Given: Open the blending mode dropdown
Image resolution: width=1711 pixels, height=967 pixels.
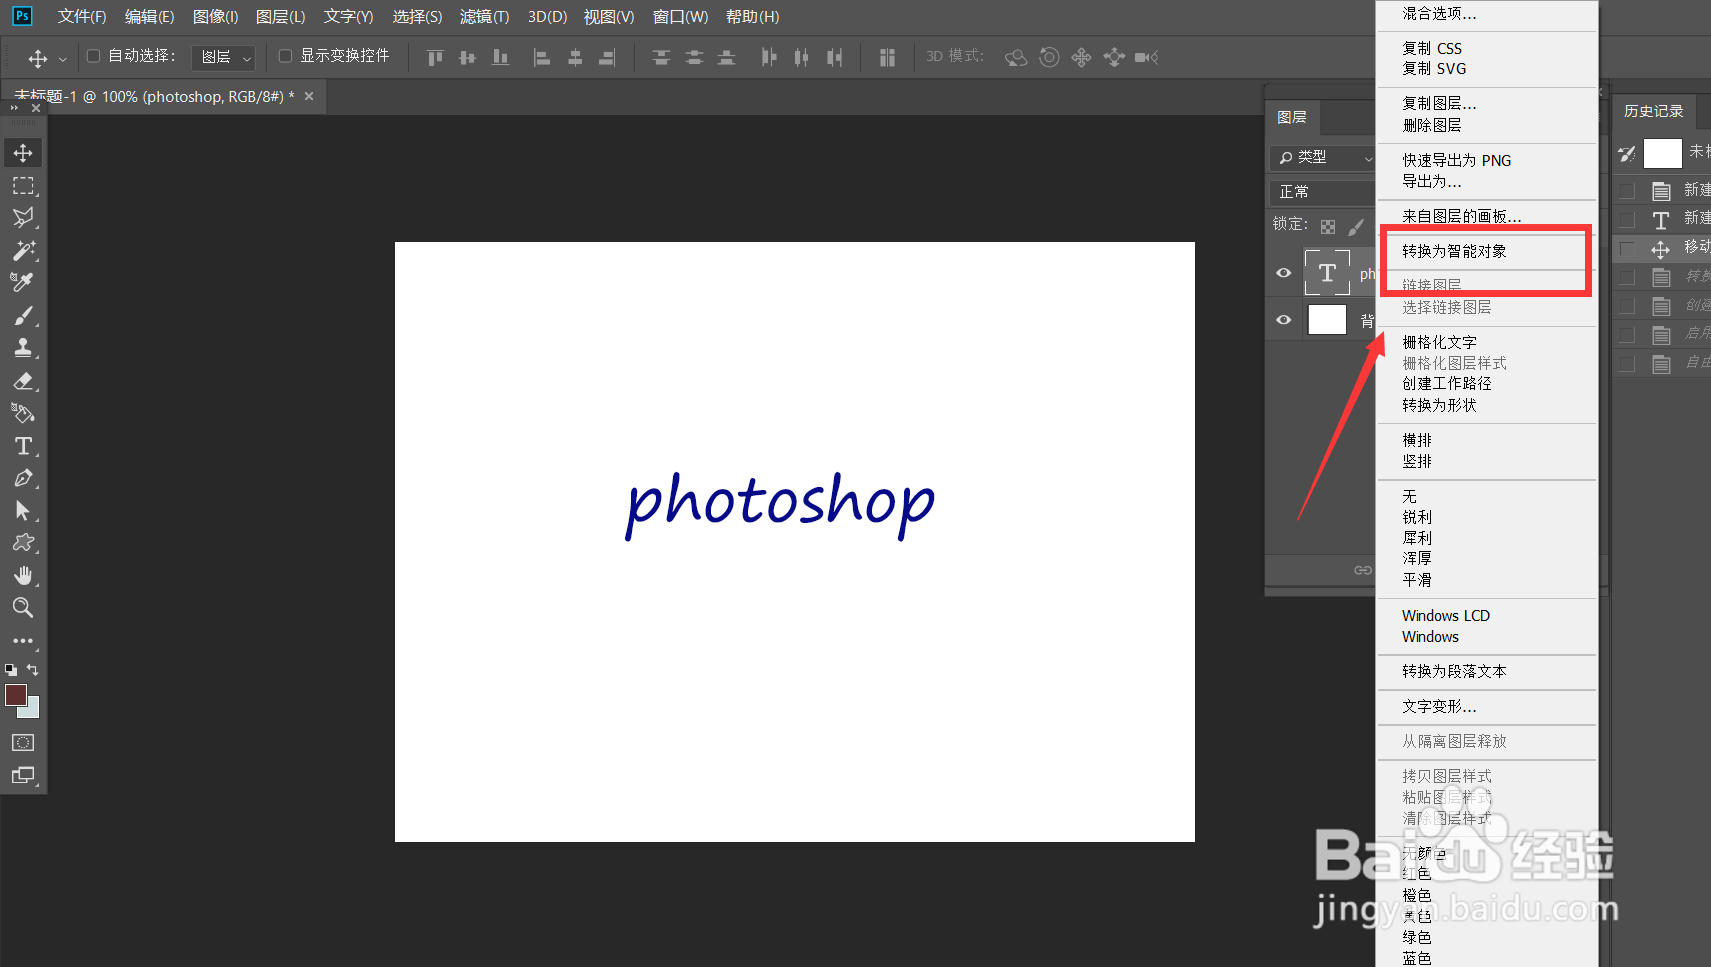Looking at the screenshot, I should click(x=1324, y=191).
